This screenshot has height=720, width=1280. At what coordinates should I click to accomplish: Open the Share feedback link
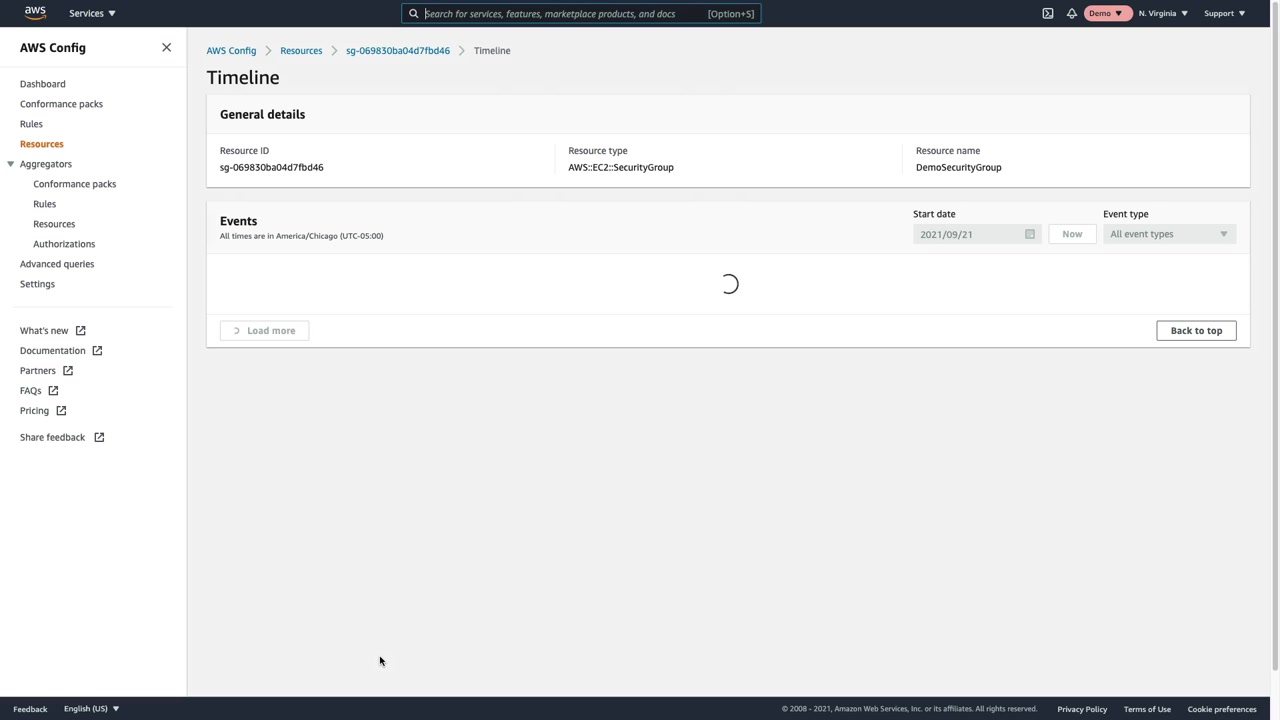52,437
